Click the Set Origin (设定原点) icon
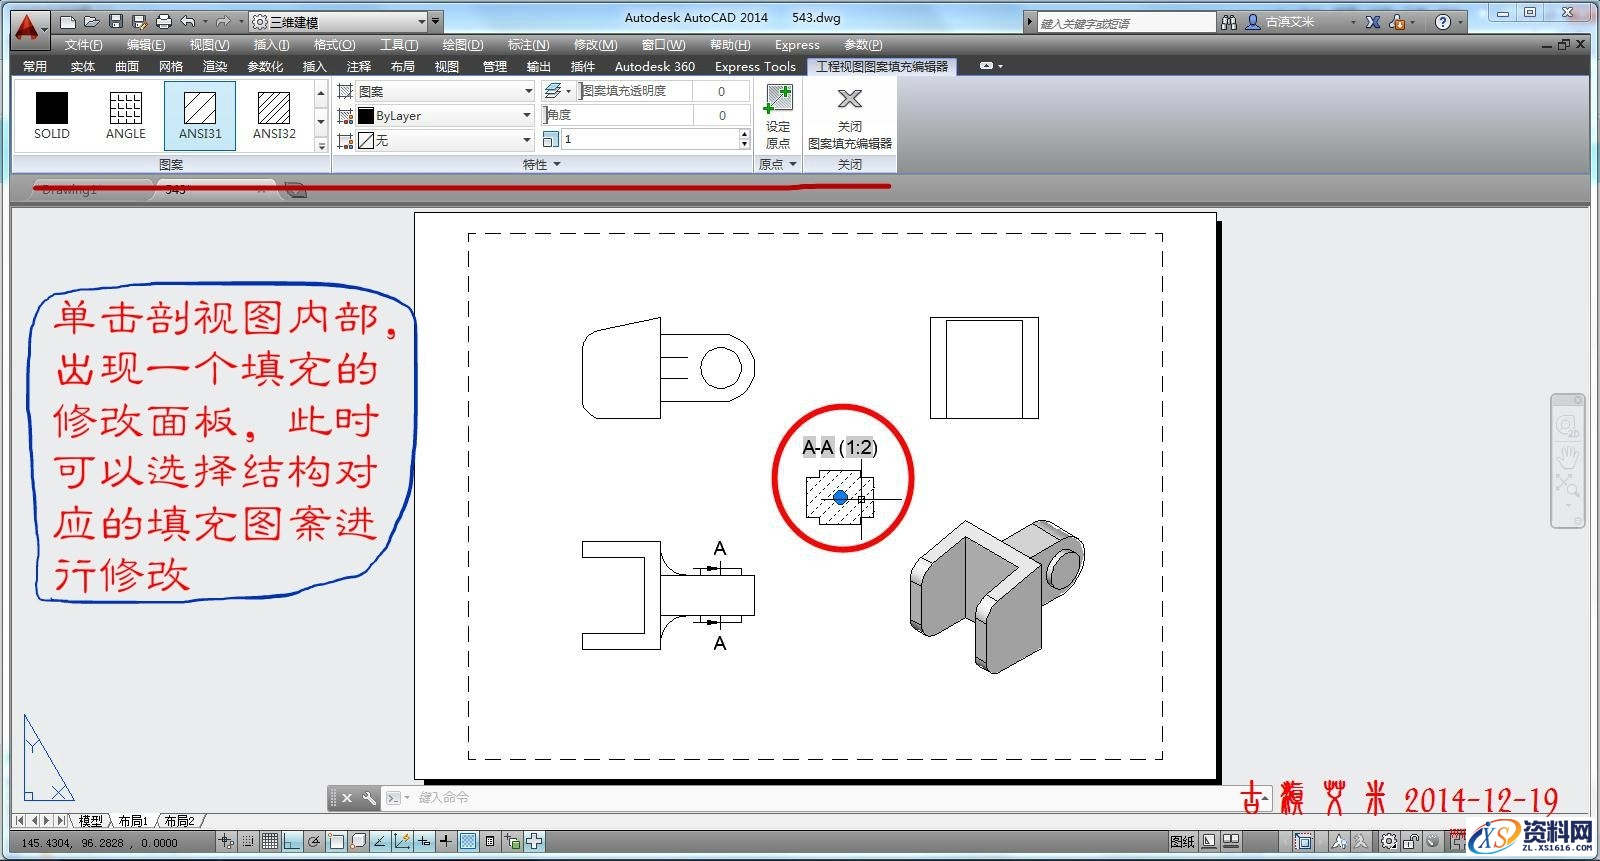The width and height of the screenshot is (1600, 861). coord(778,116)
